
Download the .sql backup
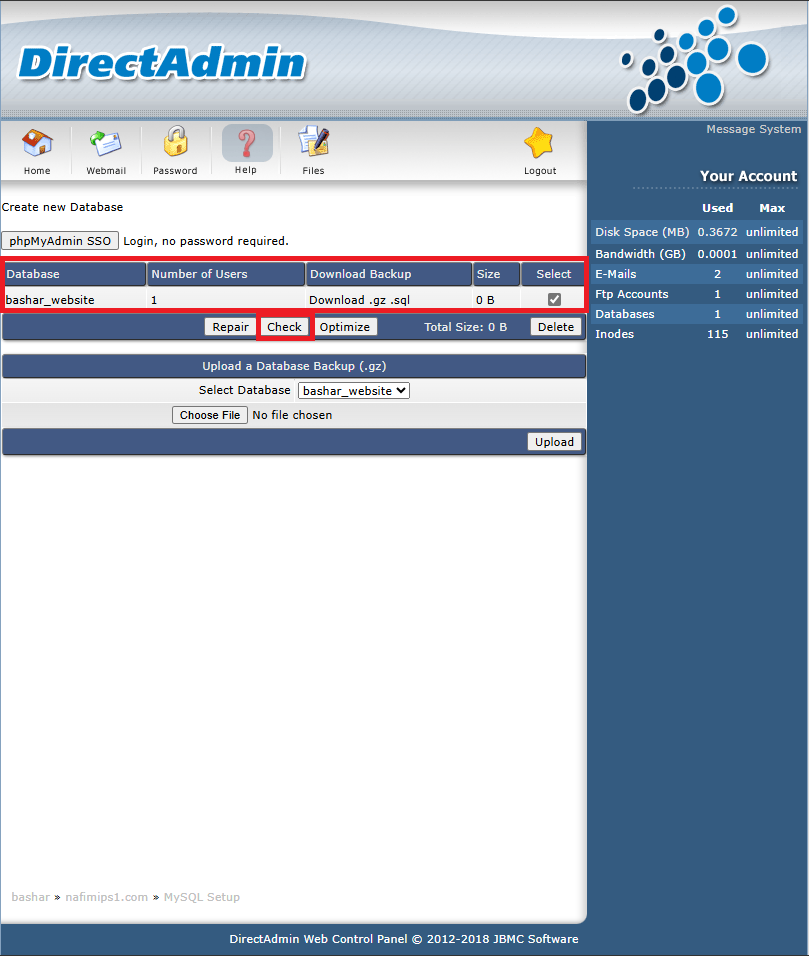400,300
